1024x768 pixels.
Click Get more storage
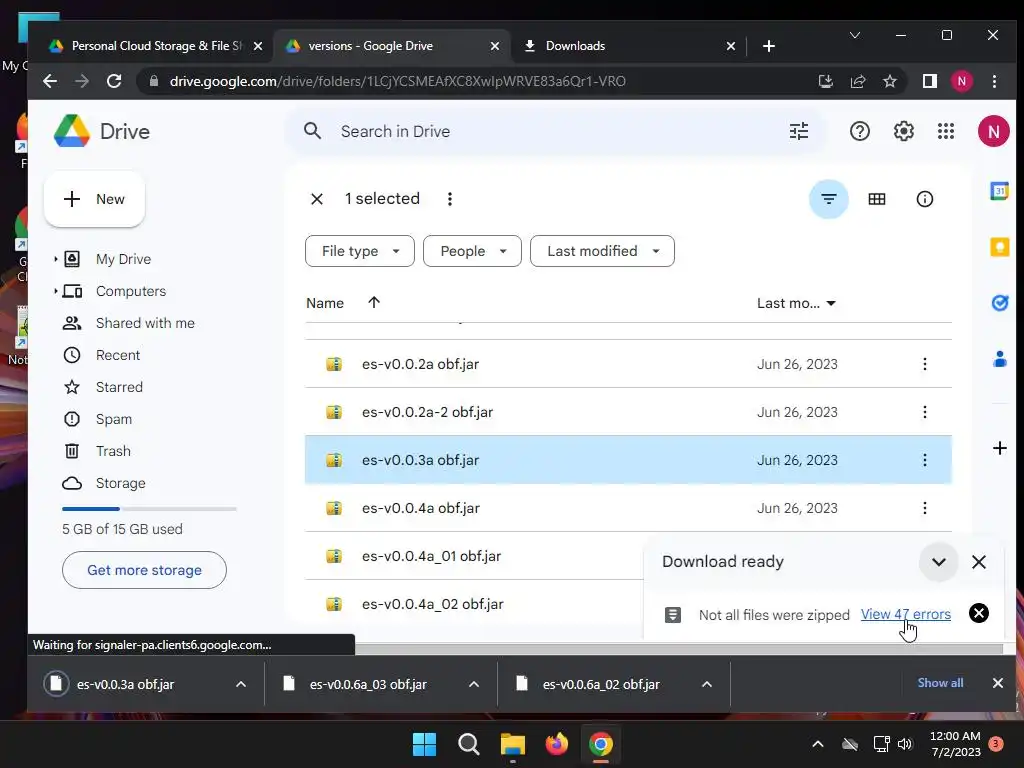point(144,570)
